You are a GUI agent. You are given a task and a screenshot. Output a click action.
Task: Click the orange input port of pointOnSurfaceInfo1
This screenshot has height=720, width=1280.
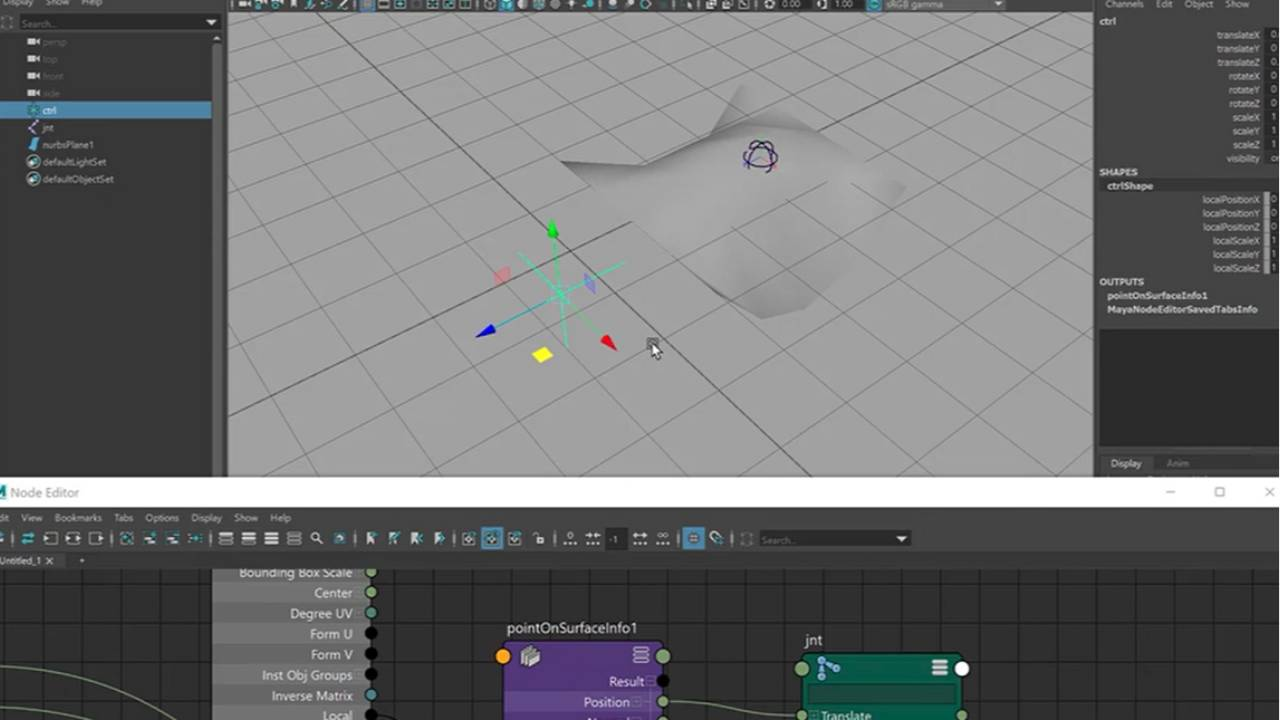click(503, 656)
